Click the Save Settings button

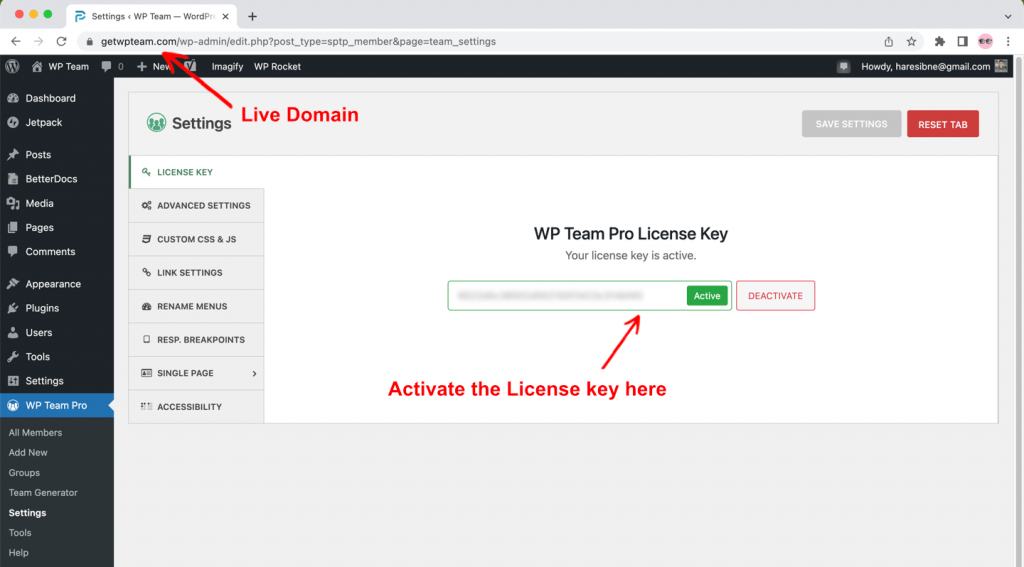(851, 124)
